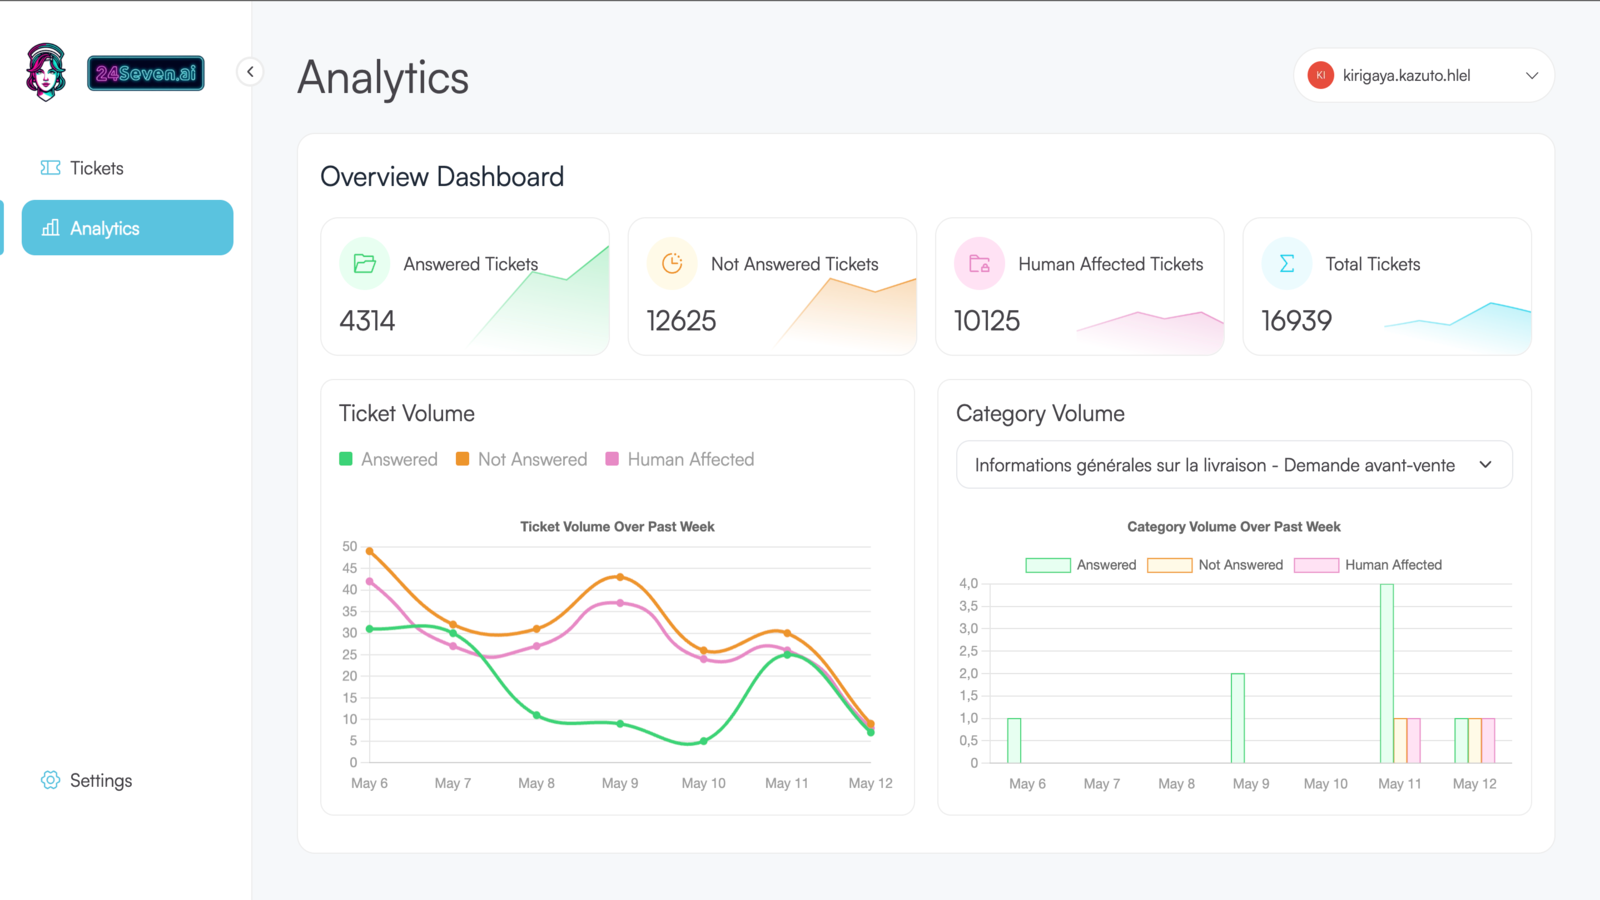Open the delivery information category dropdown

[x=1233, y=464]
